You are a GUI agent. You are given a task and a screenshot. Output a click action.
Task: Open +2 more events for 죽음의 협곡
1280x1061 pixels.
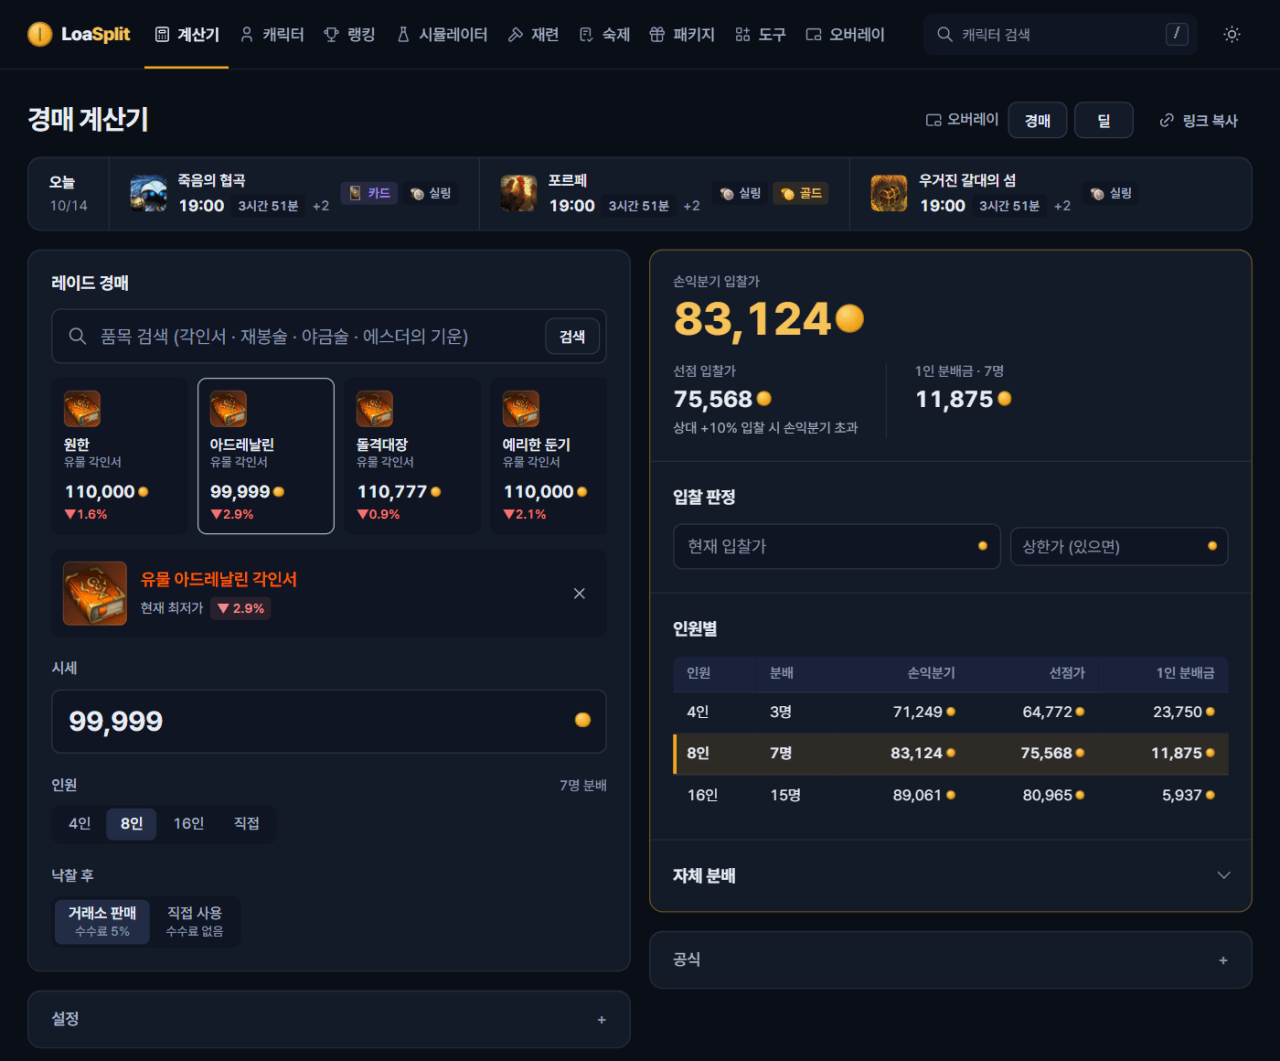(x=321, y=206)
